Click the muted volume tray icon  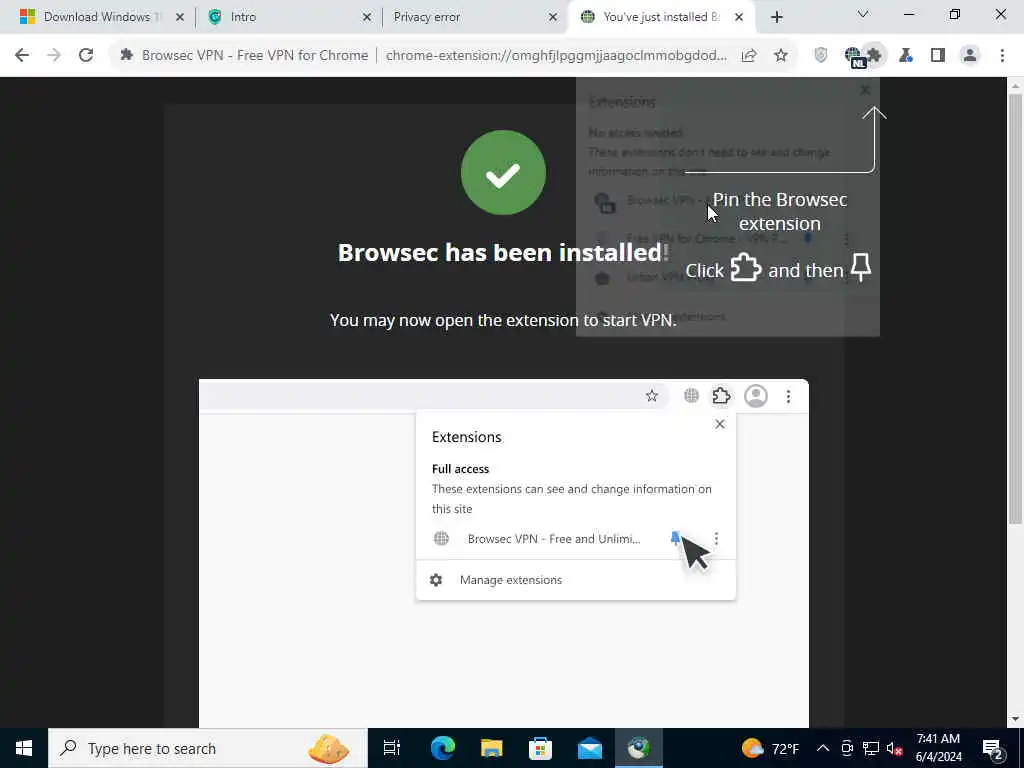[x=894, y=748]
